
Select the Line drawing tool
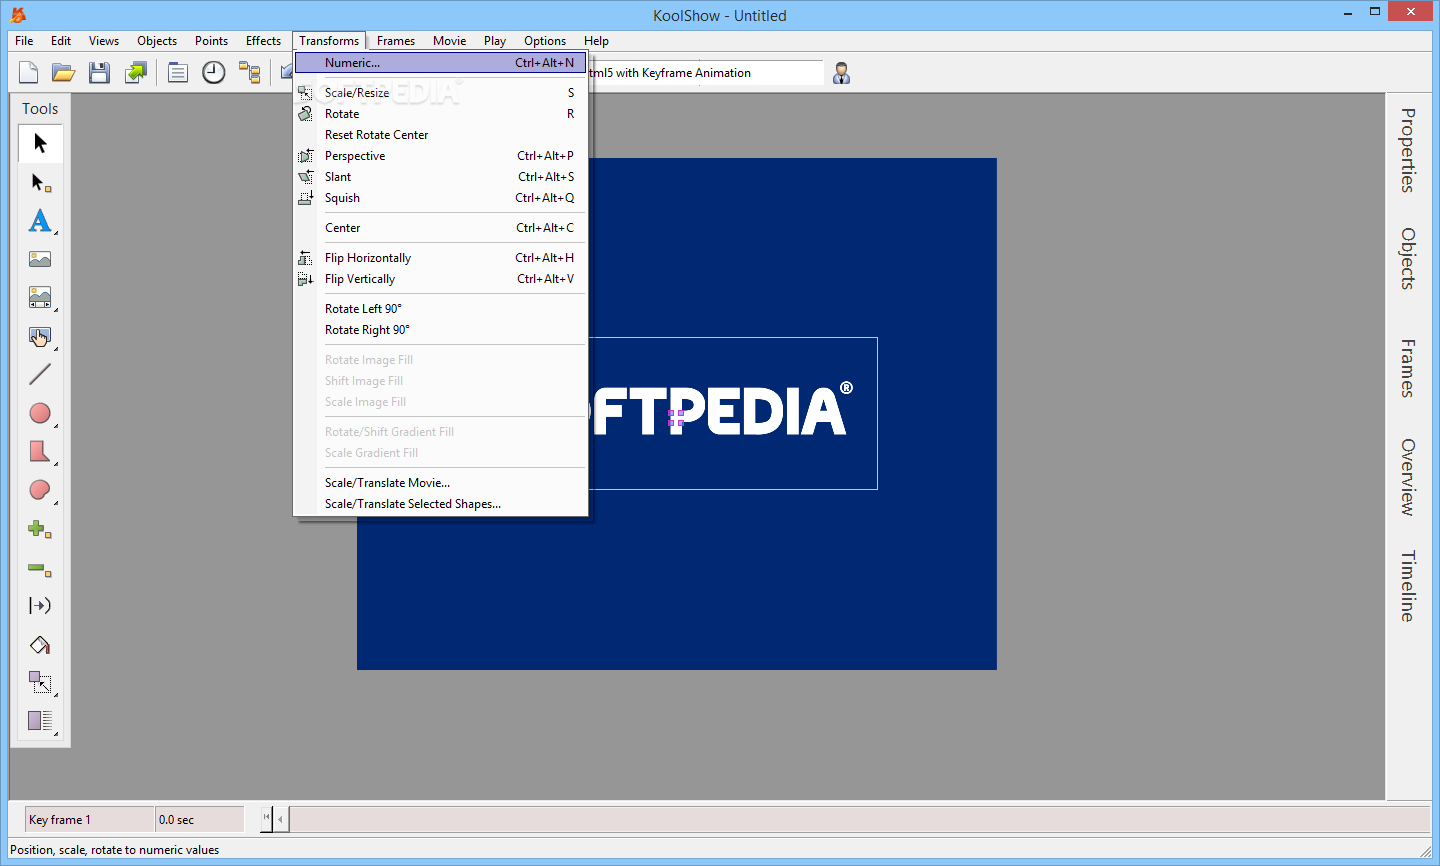(x=40, y=374)
